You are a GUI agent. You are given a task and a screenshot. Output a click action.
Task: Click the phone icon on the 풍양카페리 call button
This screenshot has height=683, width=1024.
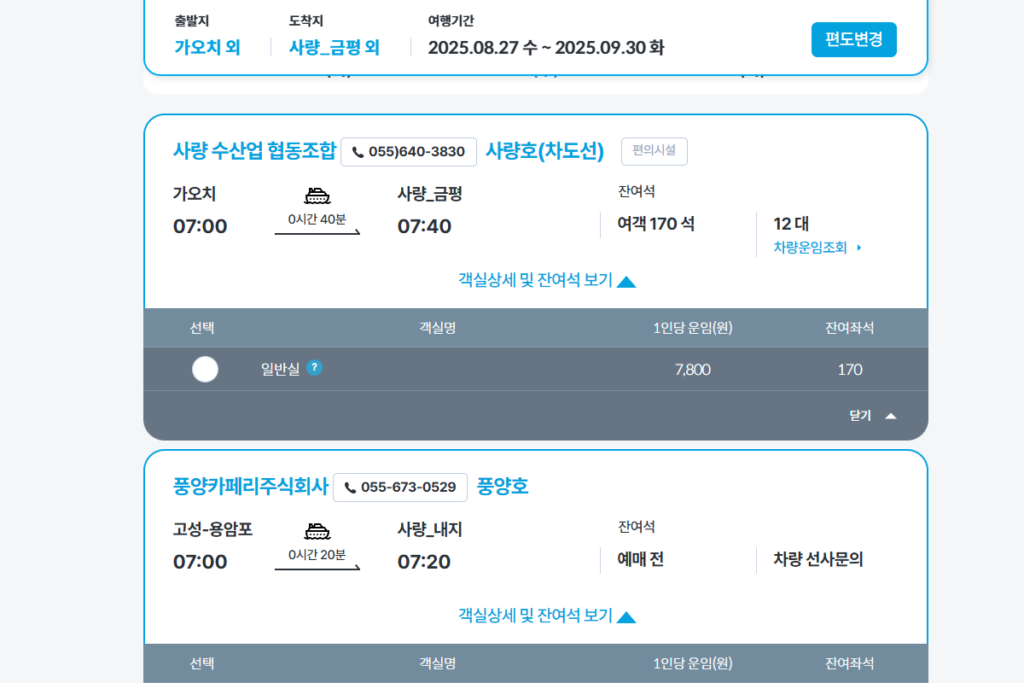point(349,488)
